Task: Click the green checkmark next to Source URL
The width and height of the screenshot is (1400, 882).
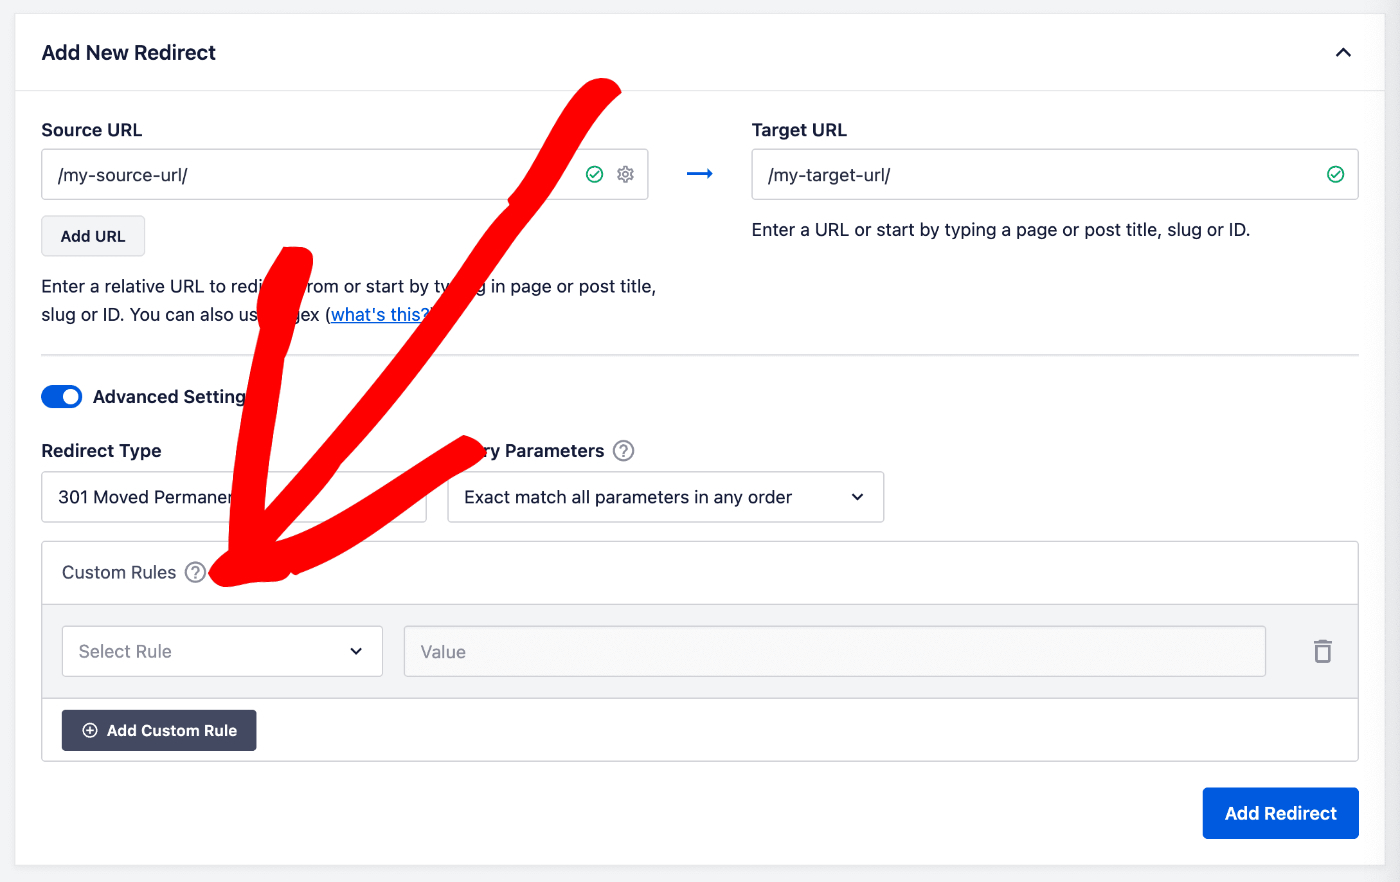Action: click(594, 173)
